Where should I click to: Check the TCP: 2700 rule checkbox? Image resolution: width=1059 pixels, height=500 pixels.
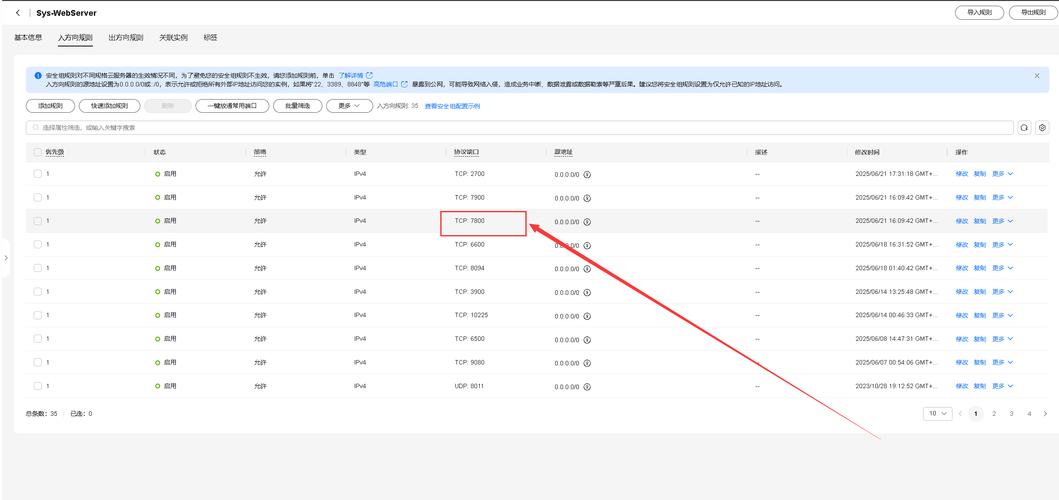click(x=37, y=174)
